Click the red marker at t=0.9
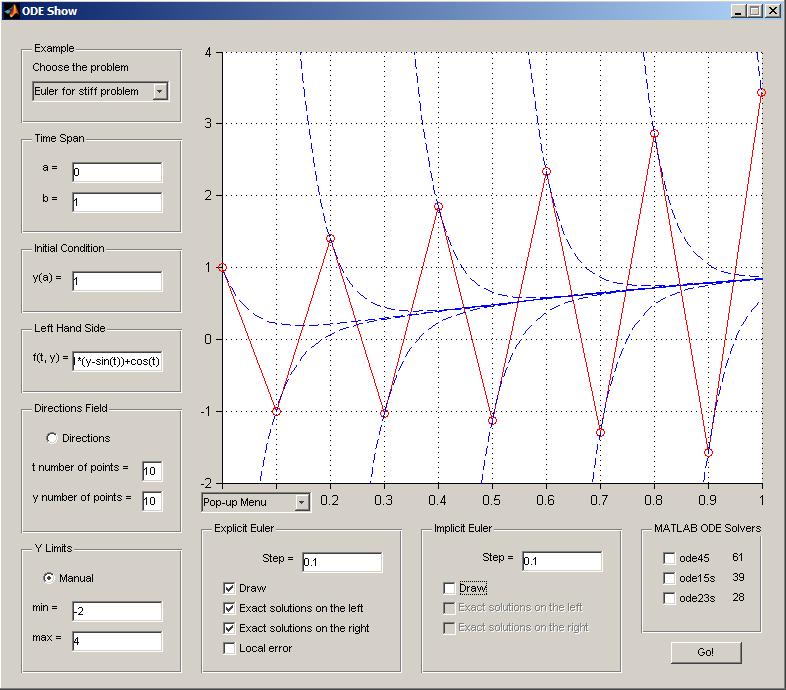The width and height of the screenshot is (786, 690). [x=708, y=452]
